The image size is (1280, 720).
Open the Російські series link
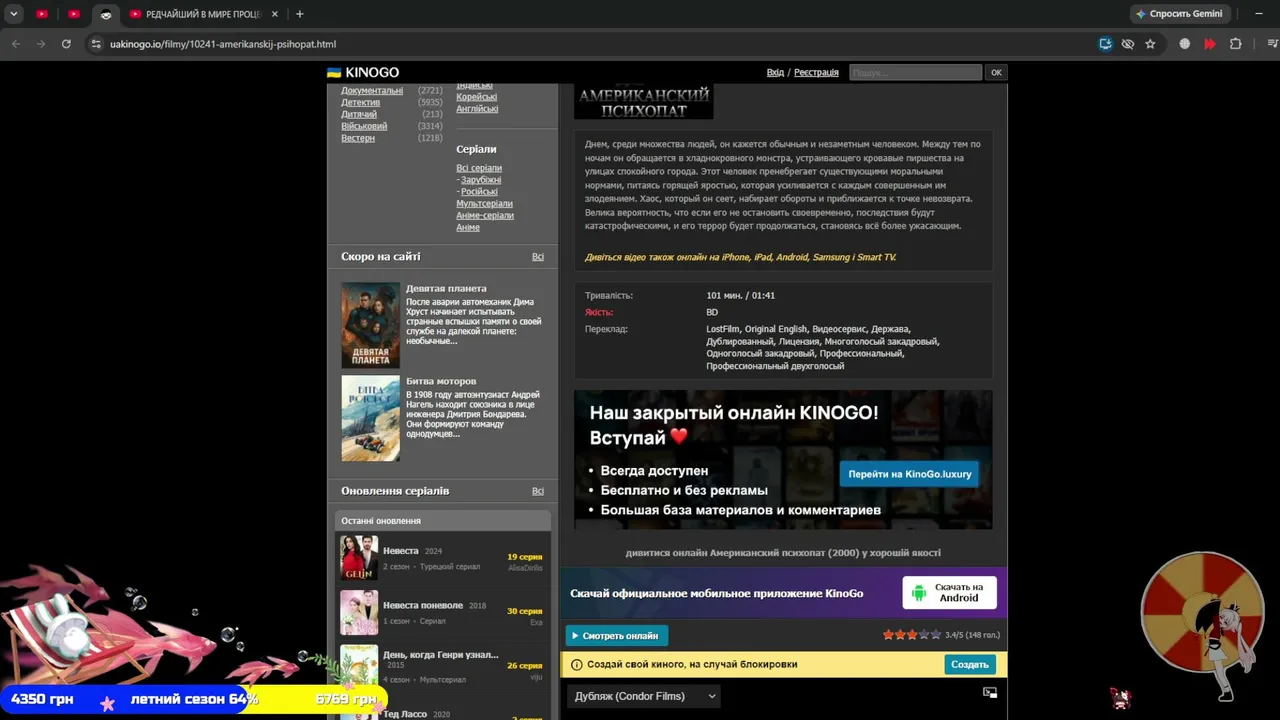tap(479, 192)
